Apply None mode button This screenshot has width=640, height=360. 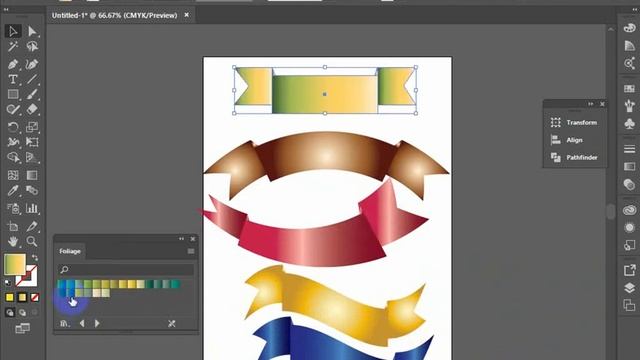pyautogui.click(x=35, y=298)
